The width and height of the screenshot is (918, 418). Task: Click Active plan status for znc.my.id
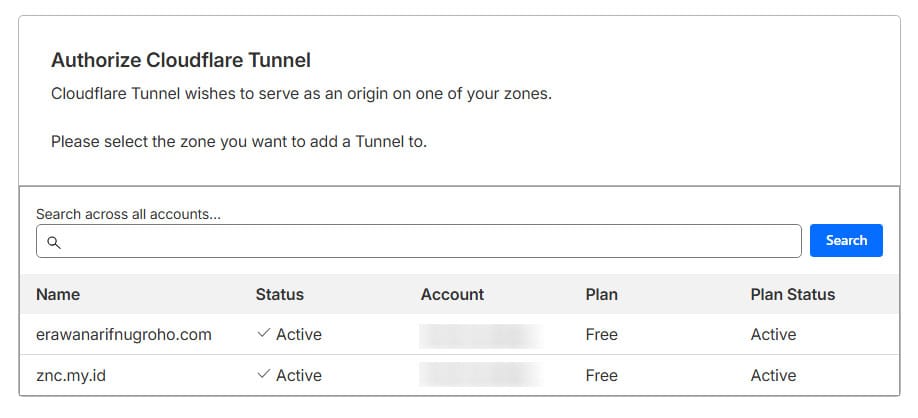pyautogui.click(x=774, y=376)
